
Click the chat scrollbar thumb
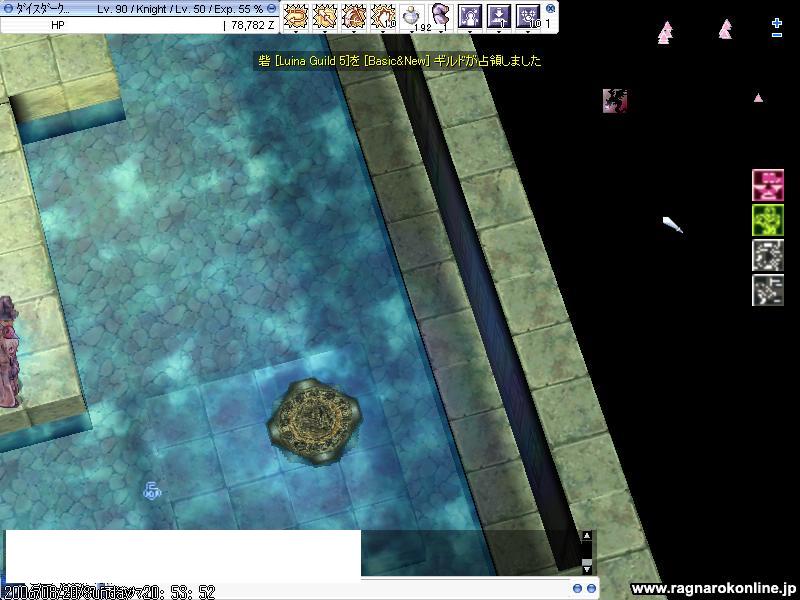[x=587, y=562]
